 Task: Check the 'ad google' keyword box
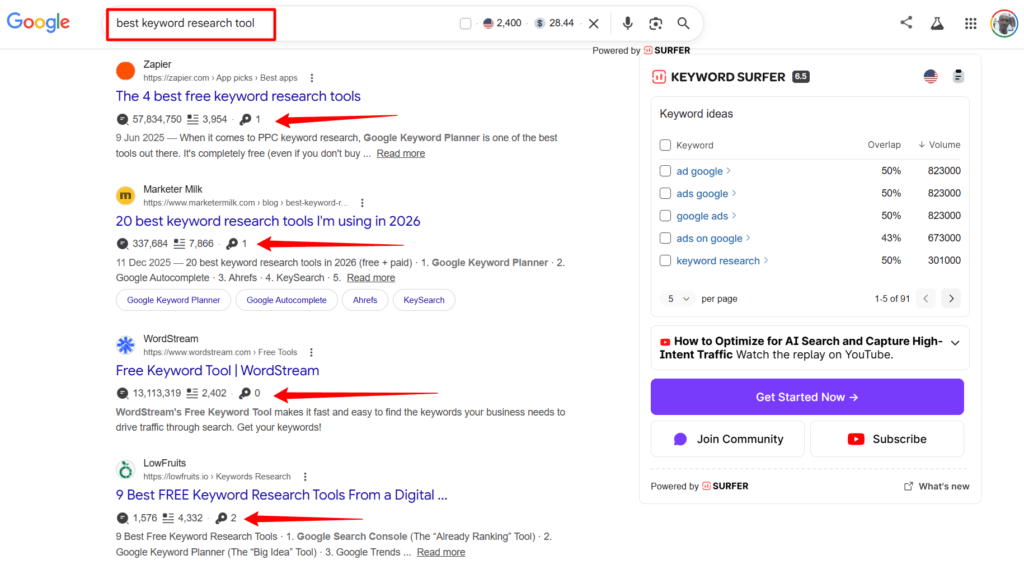(x=665, y=171)
